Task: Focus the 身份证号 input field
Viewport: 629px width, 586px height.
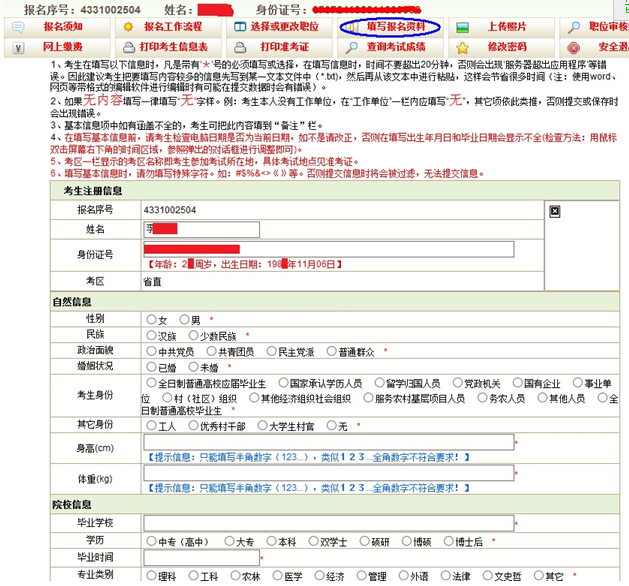Action: click(329, 249)
